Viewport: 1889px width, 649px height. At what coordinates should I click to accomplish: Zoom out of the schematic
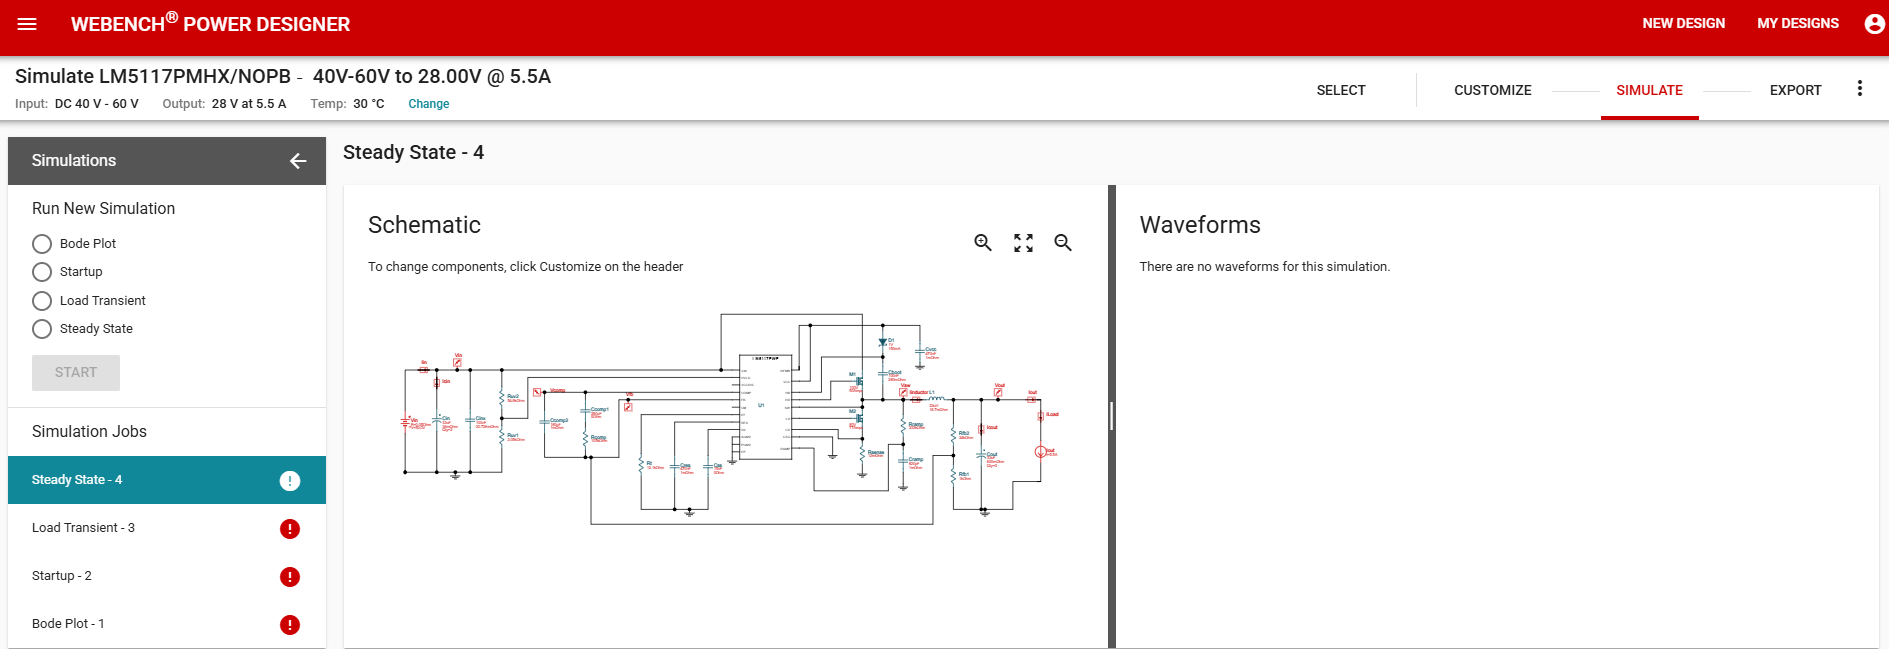tap(1063, 243)
